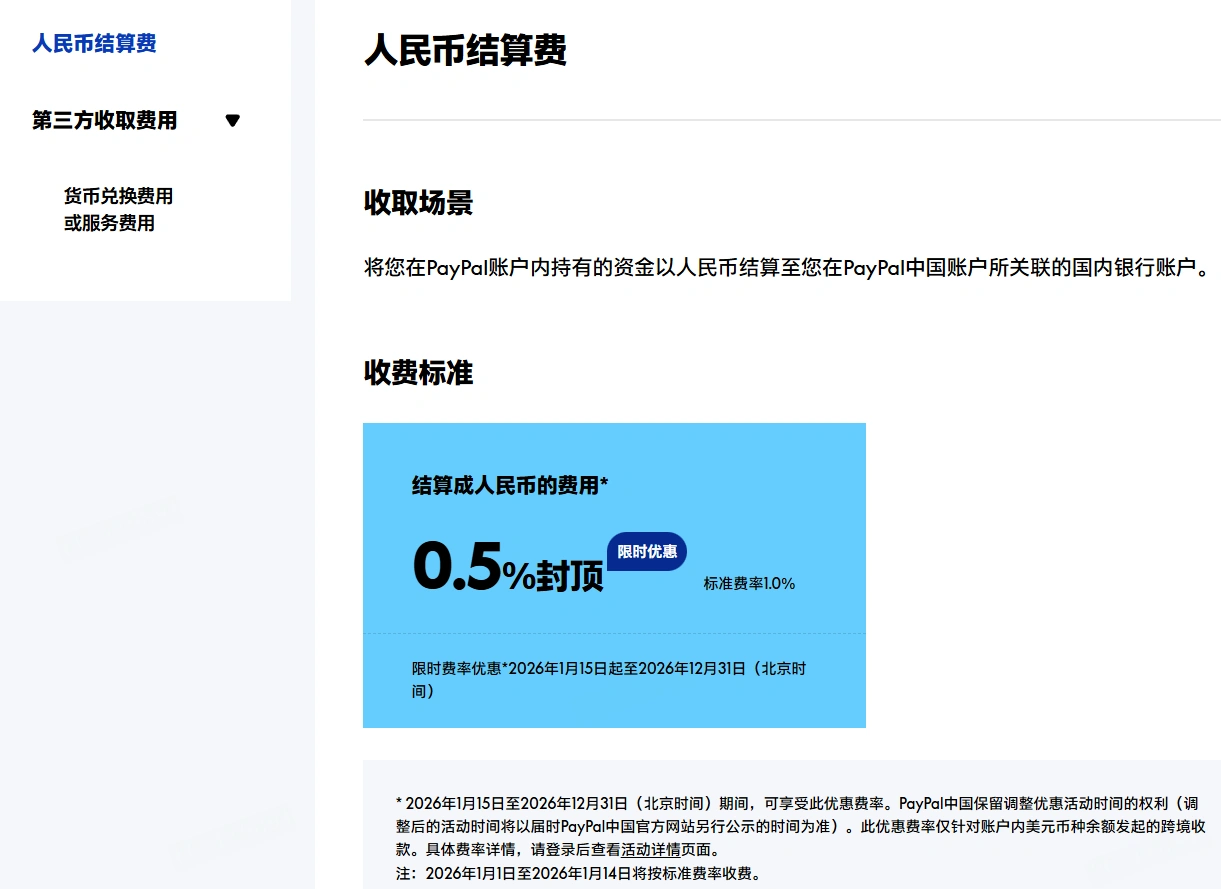Click the horizontal divider below the page title
The height and width of the screenshot is (889, 1221).
tap(790, 119)
